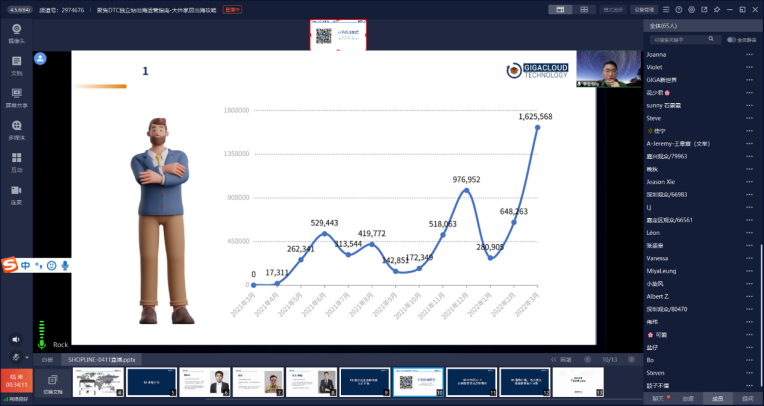Go to previous slide arrow

[x=588, y=360]
